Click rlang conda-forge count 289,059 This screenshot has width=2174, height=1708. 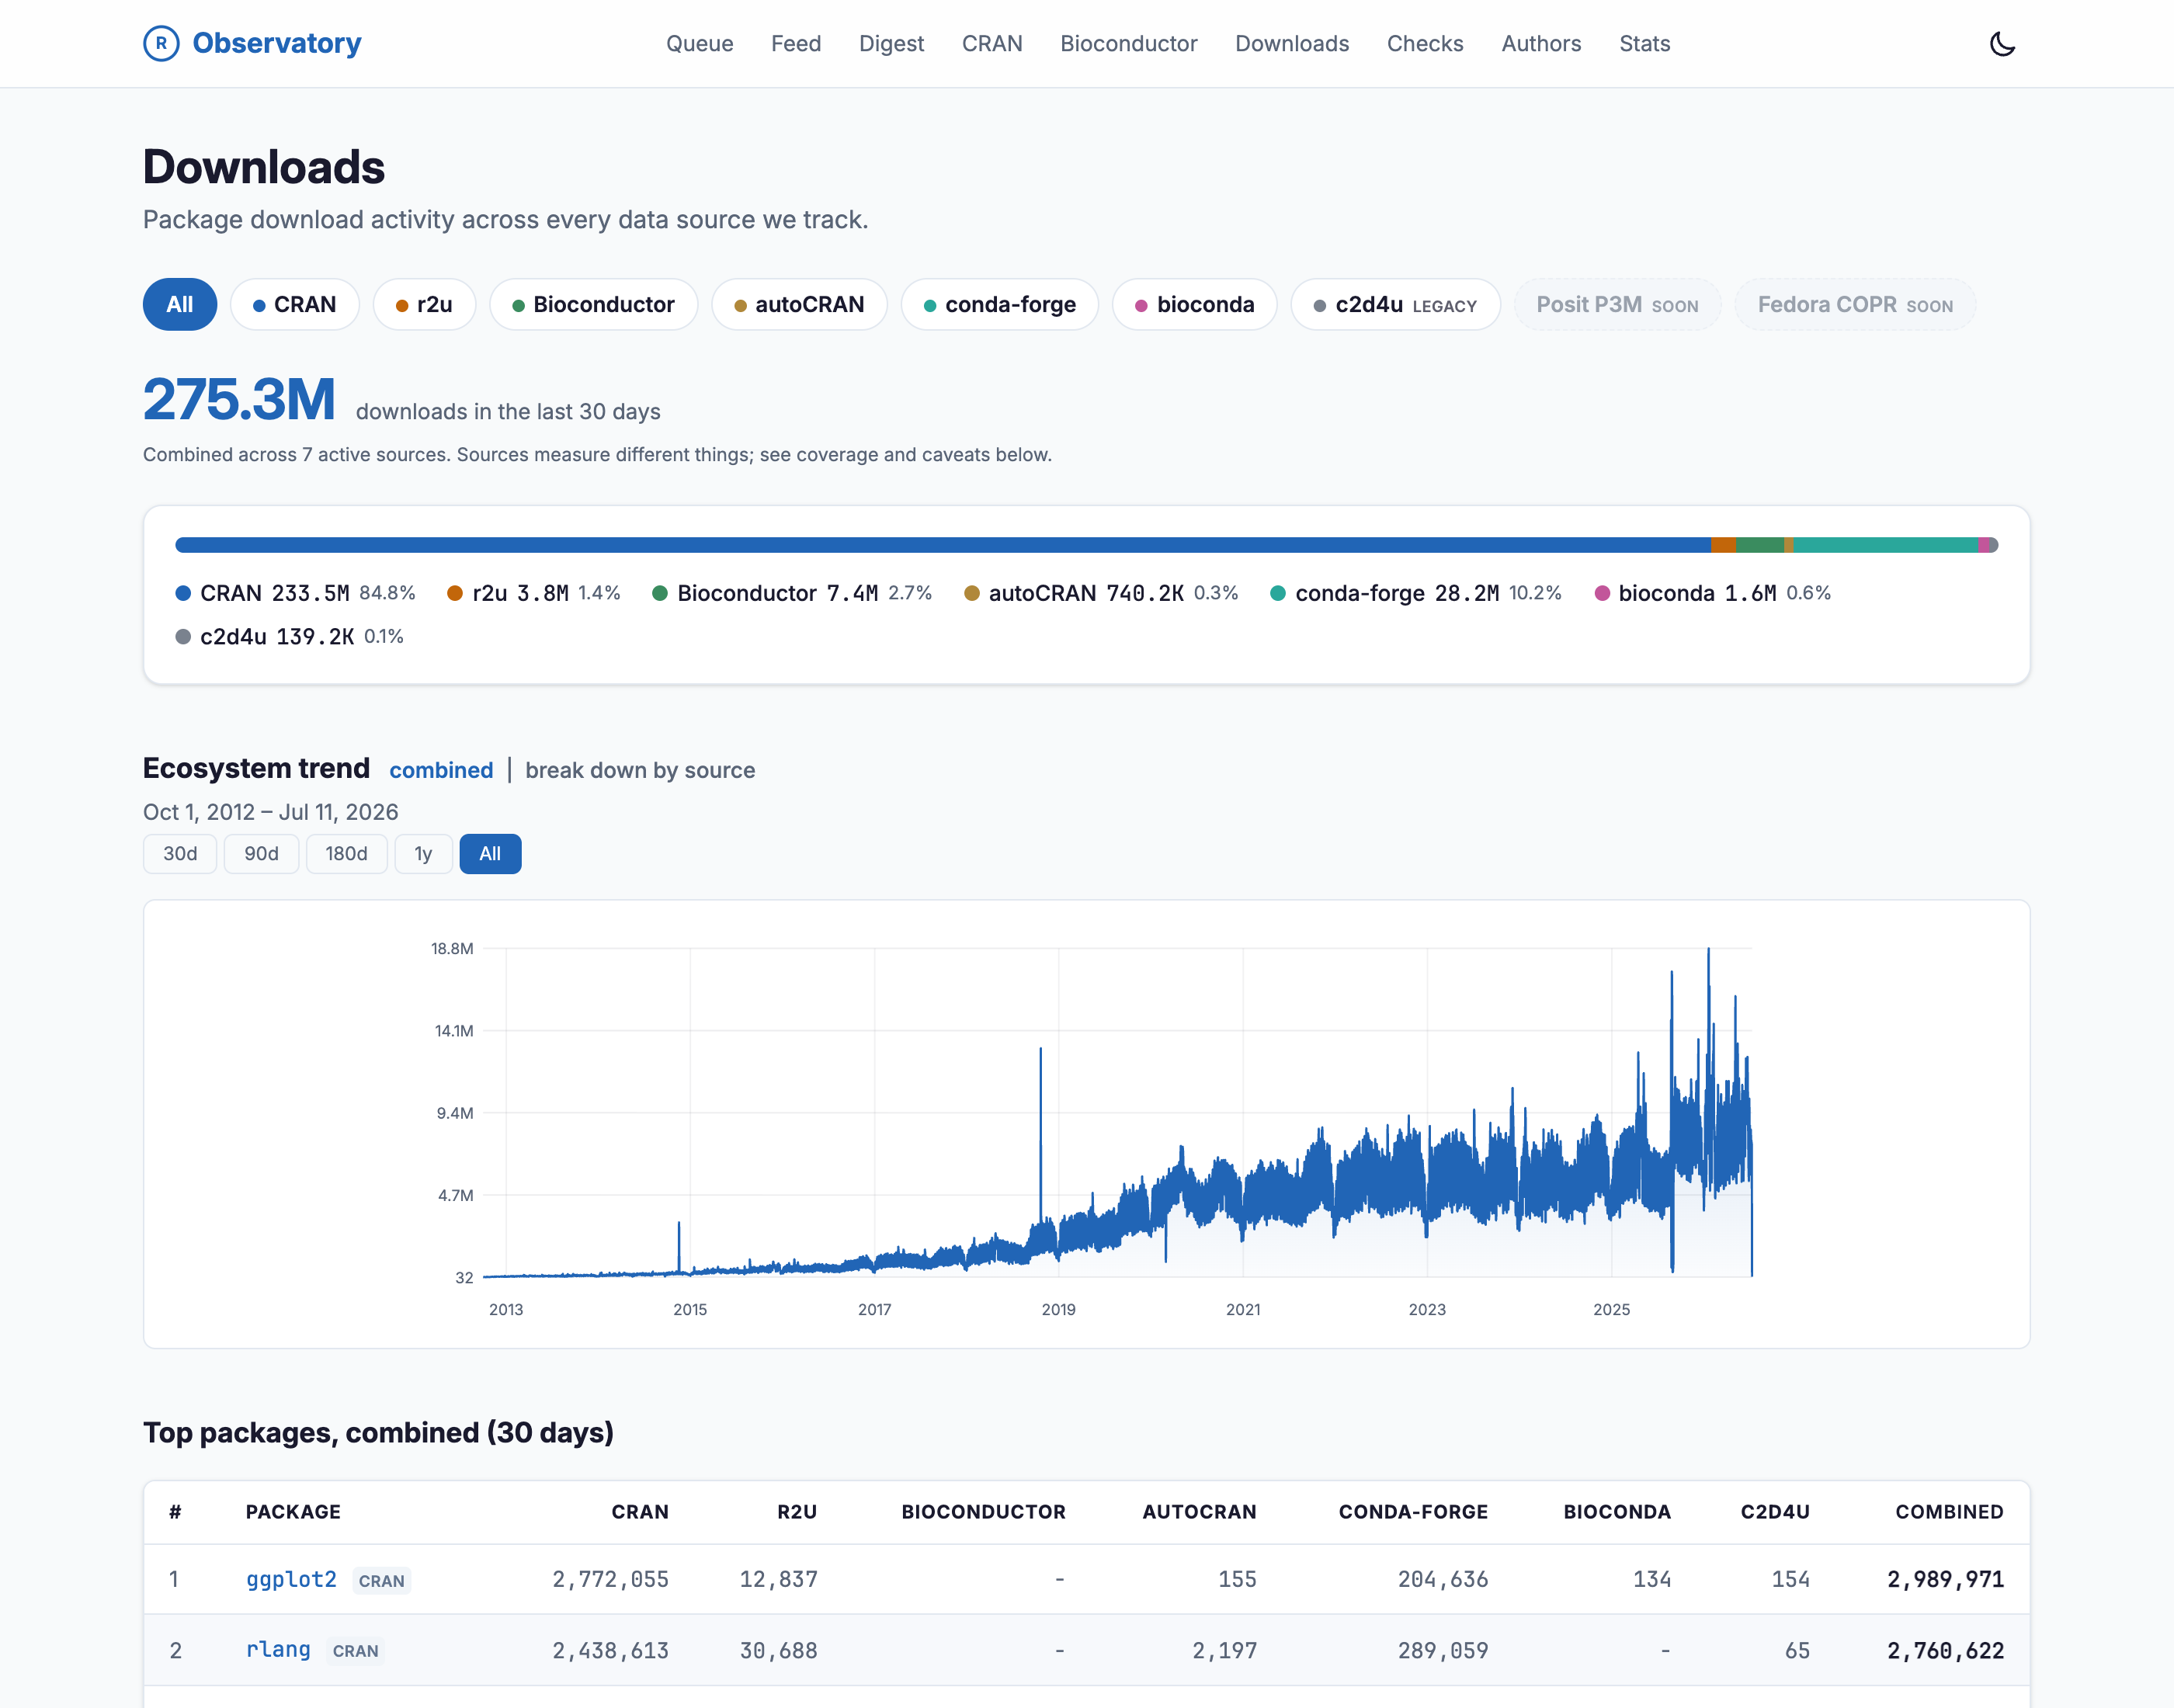pos(1442,1650)
